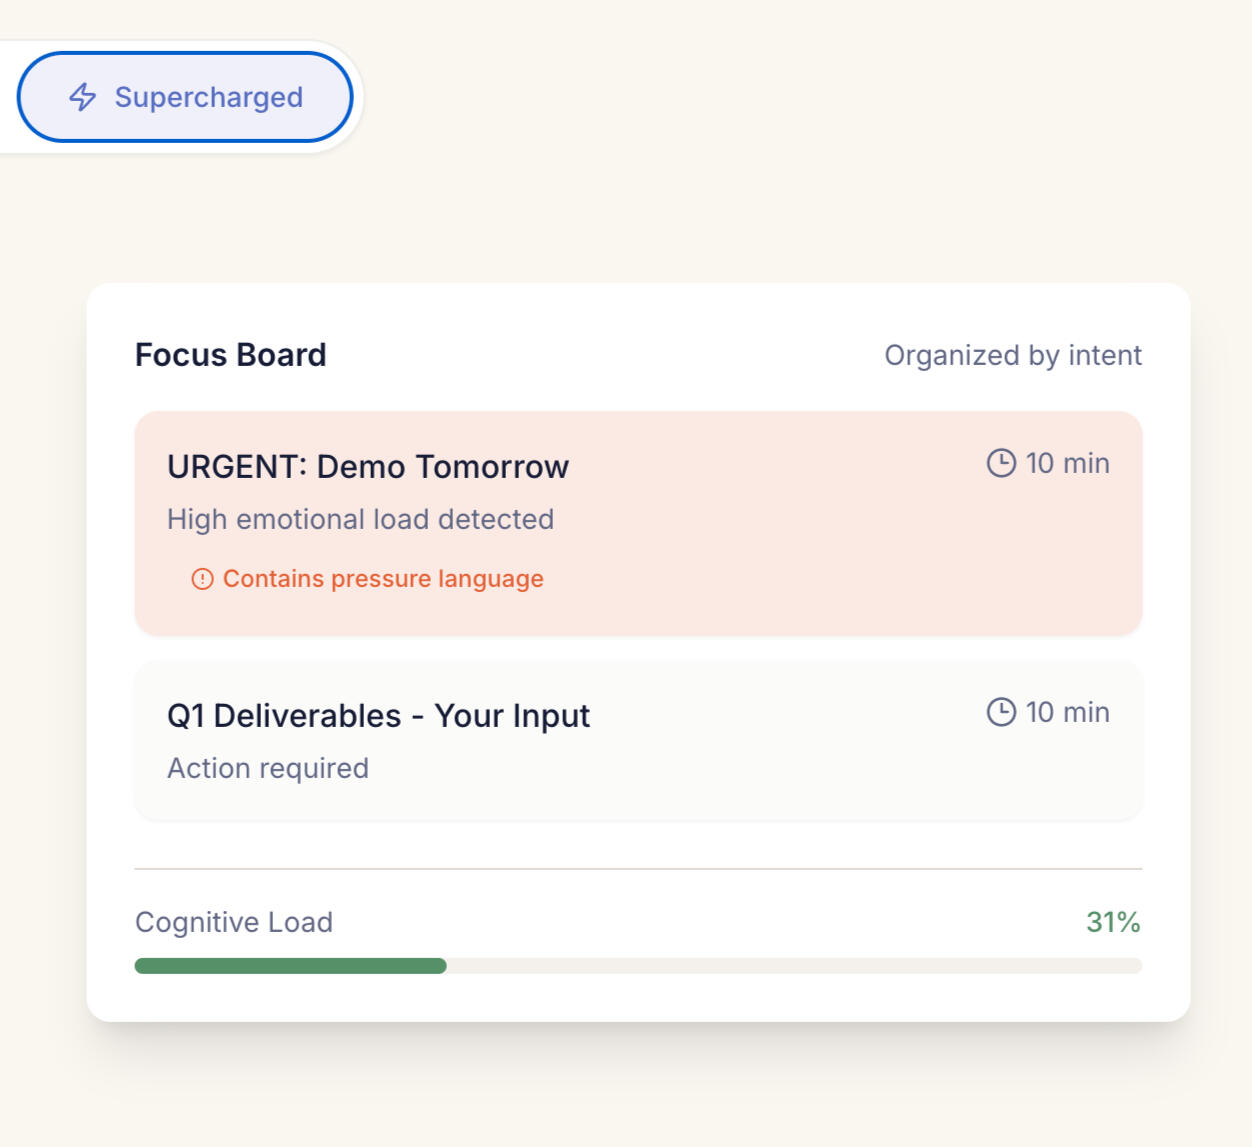Open the Q1 Deliverables - Your Input title
The height and width of the screenshot is (1147, 1252).
point(378,716)
